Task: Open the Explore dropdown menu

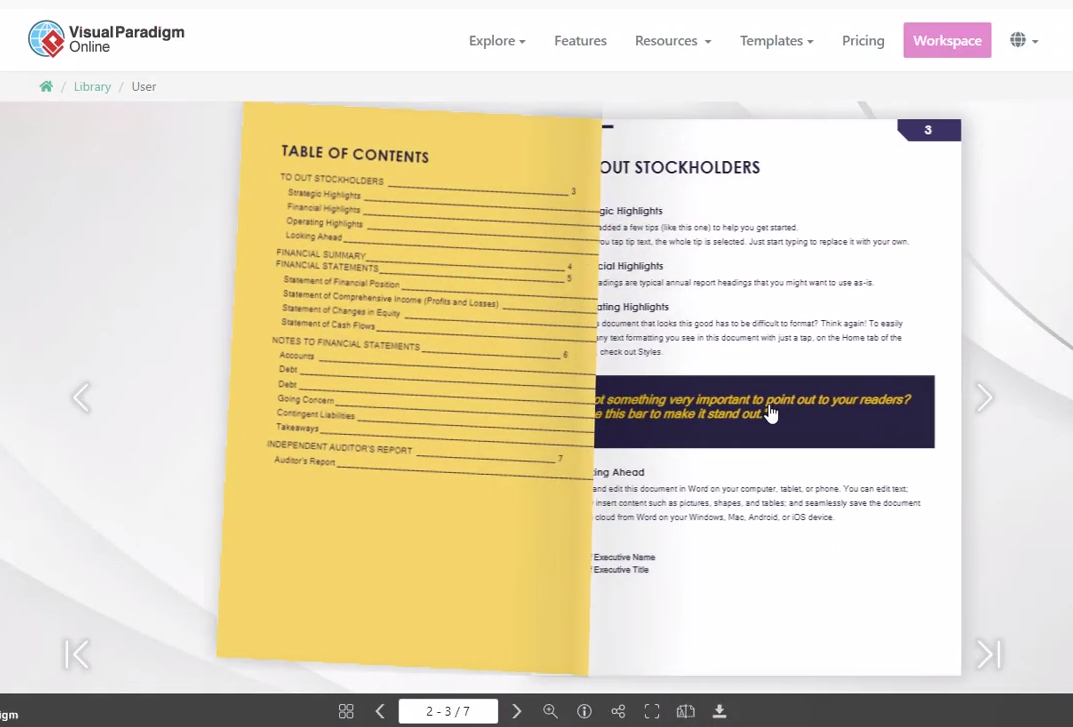Action: coord(497,40)
